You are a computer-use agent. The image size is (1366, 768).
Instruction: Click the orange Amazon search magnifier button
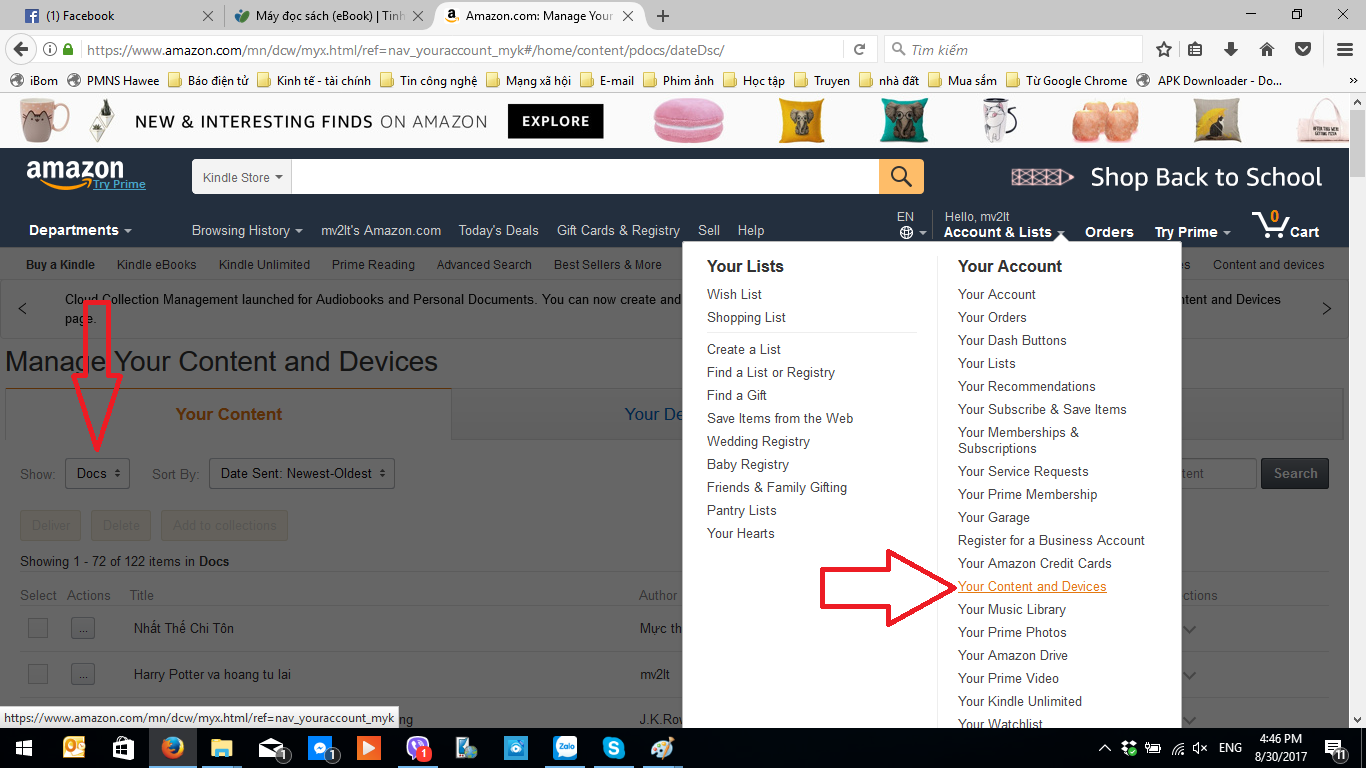point(901,177)
